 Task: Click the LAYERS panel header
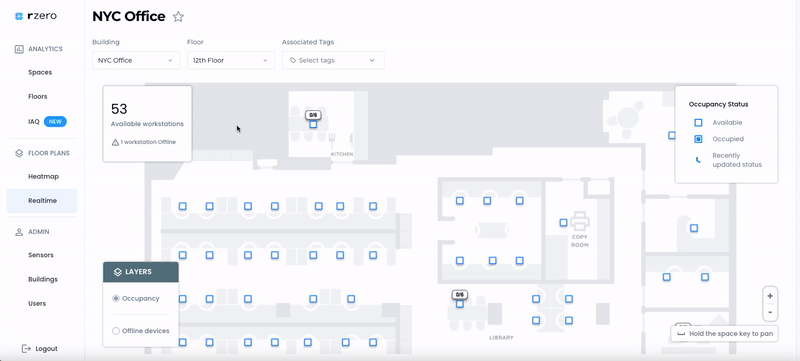click(x=141, y=272)
